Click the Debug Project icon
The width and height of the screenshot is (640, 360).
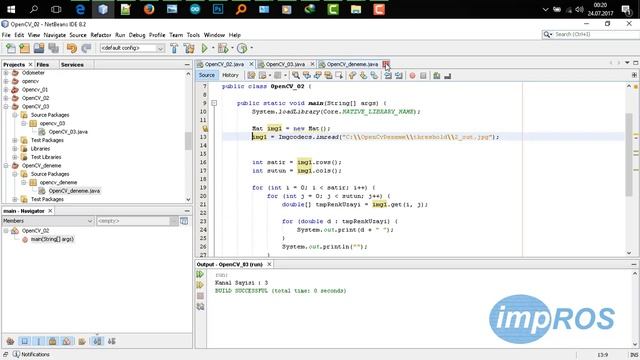[x=223, y=48]
